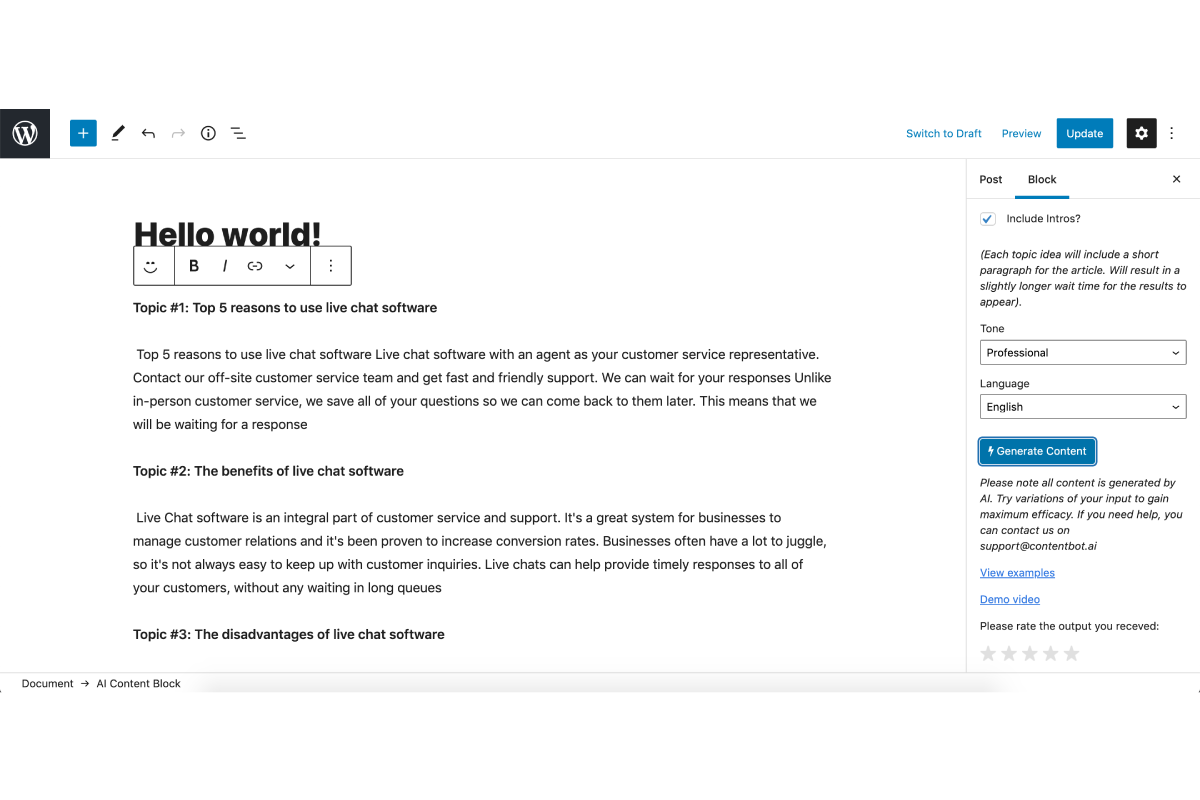Rate output with the second star
The height and width of the screenshot is (800, 1200).
click(1009, 654)
